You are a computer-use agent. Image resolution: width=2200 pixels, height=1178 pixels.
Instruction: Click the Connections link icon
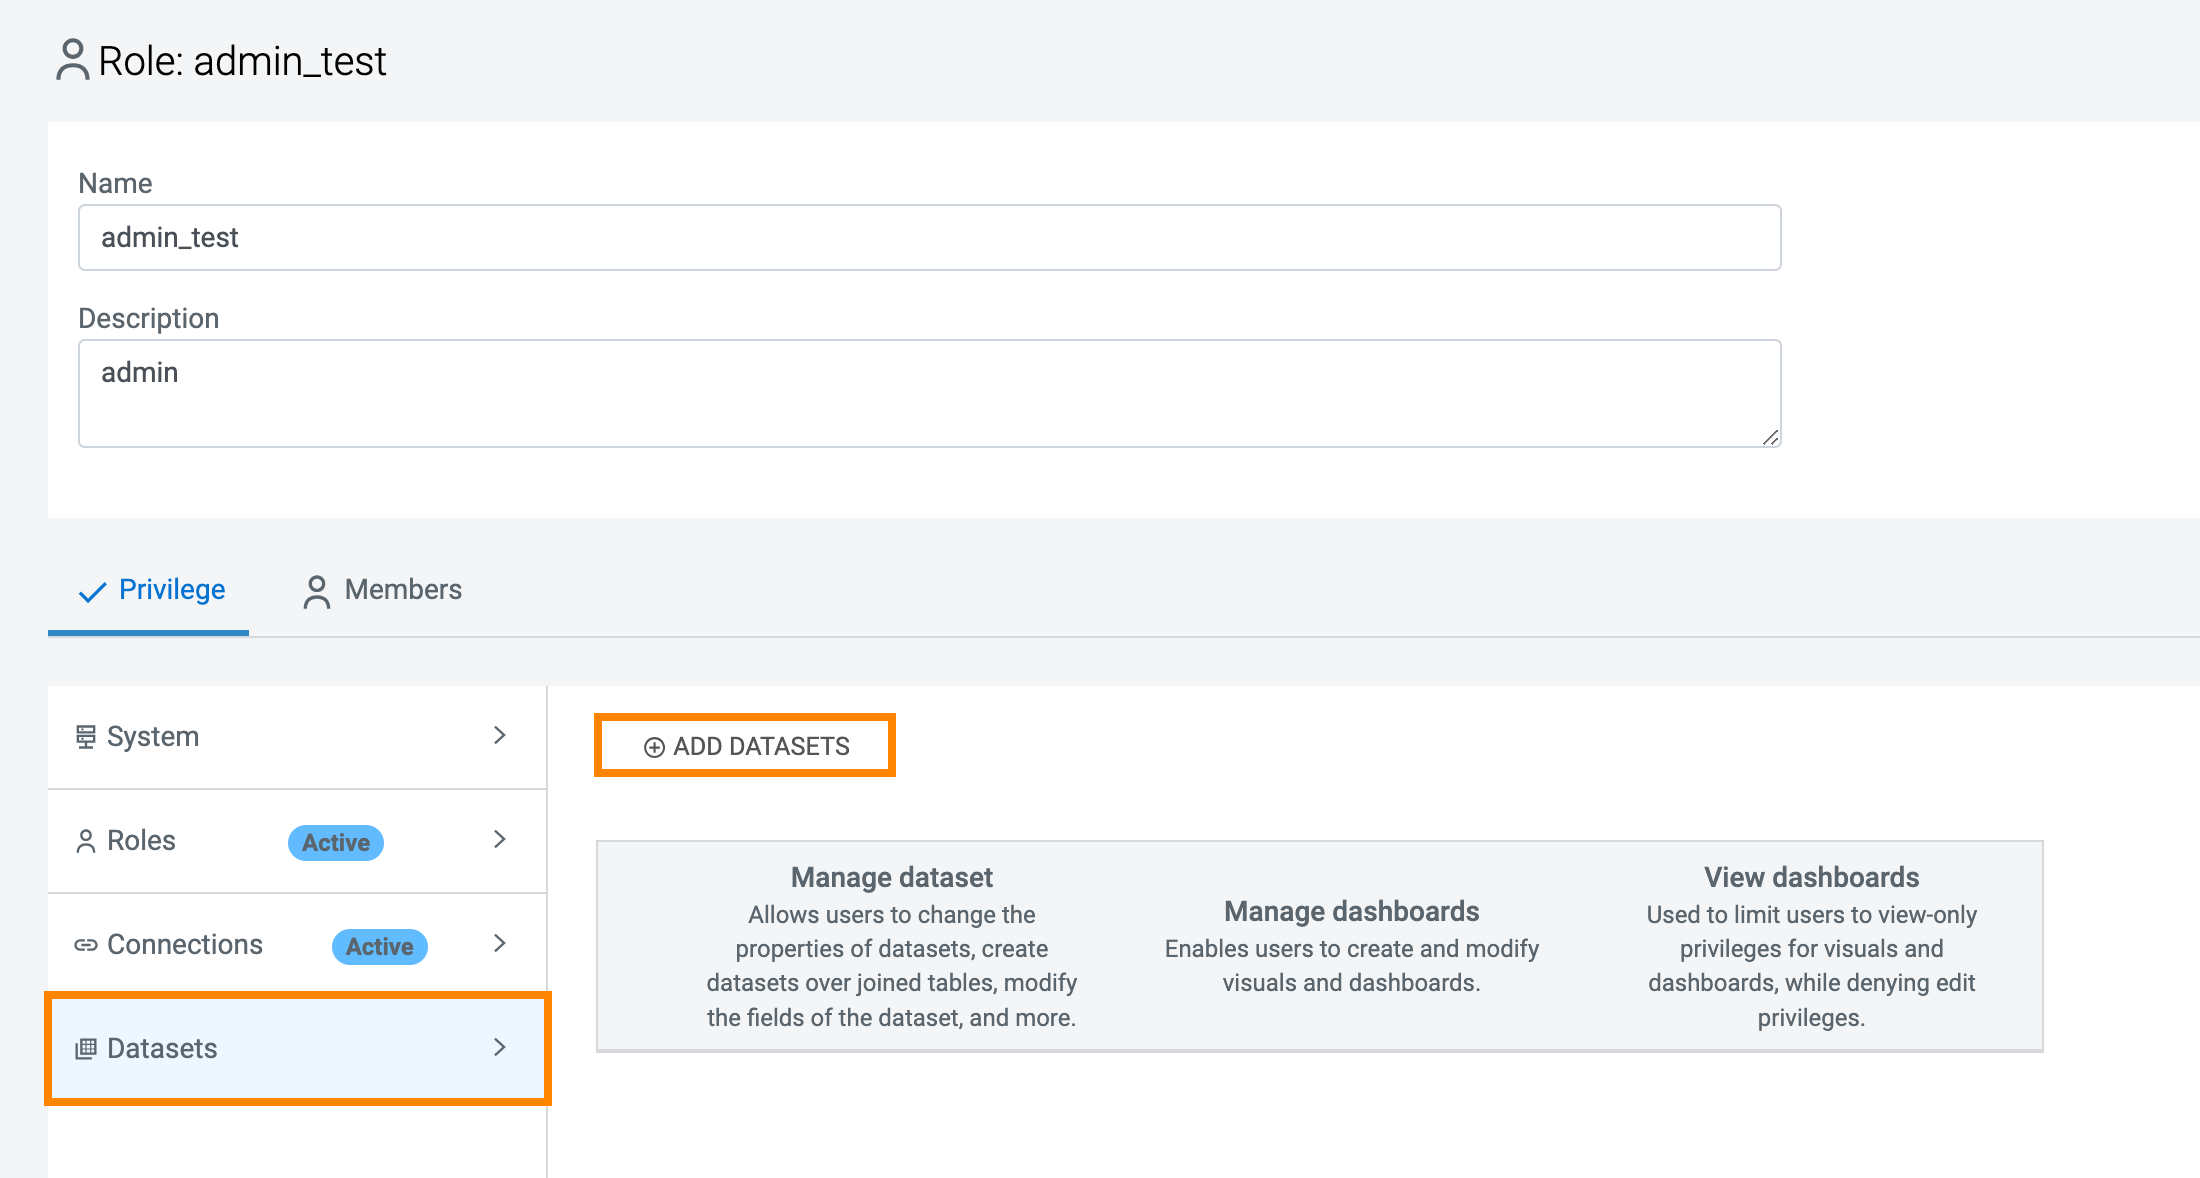click(86, 945)
